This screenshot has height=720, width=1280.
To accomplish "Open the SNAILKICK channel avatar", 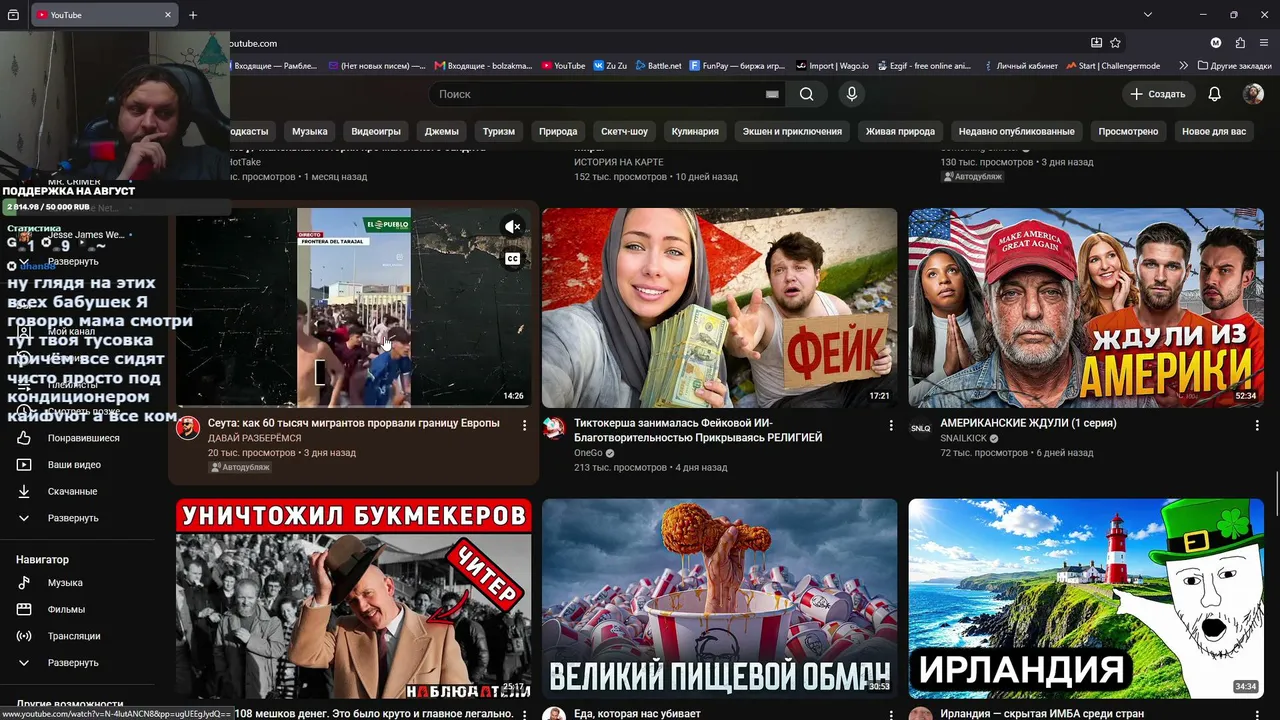I will [x=920, y=428].
